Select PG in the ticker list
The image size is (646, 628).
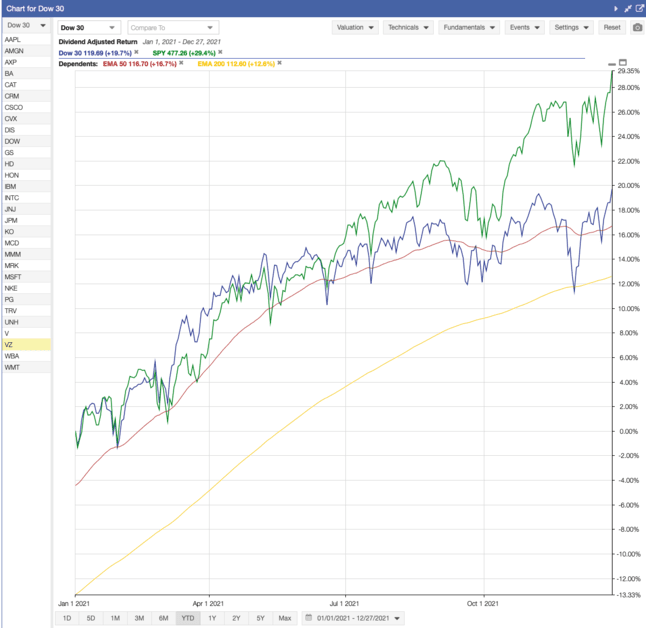[26, 300]
